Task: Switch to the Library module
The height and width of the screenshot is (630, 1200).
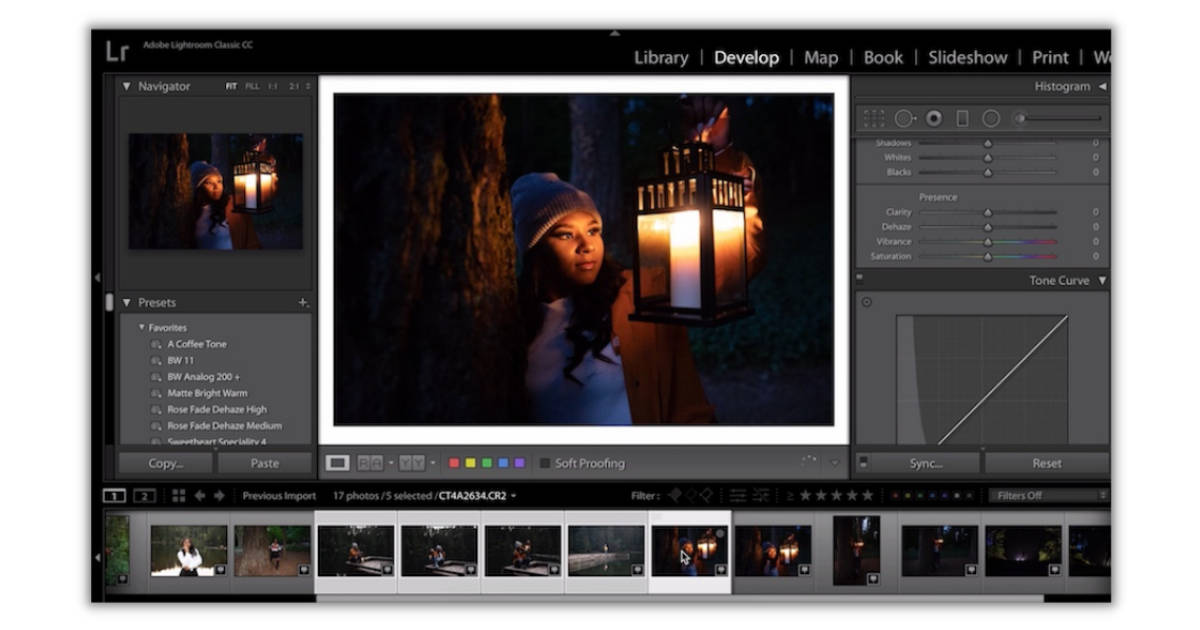Action: coord(661,57)
